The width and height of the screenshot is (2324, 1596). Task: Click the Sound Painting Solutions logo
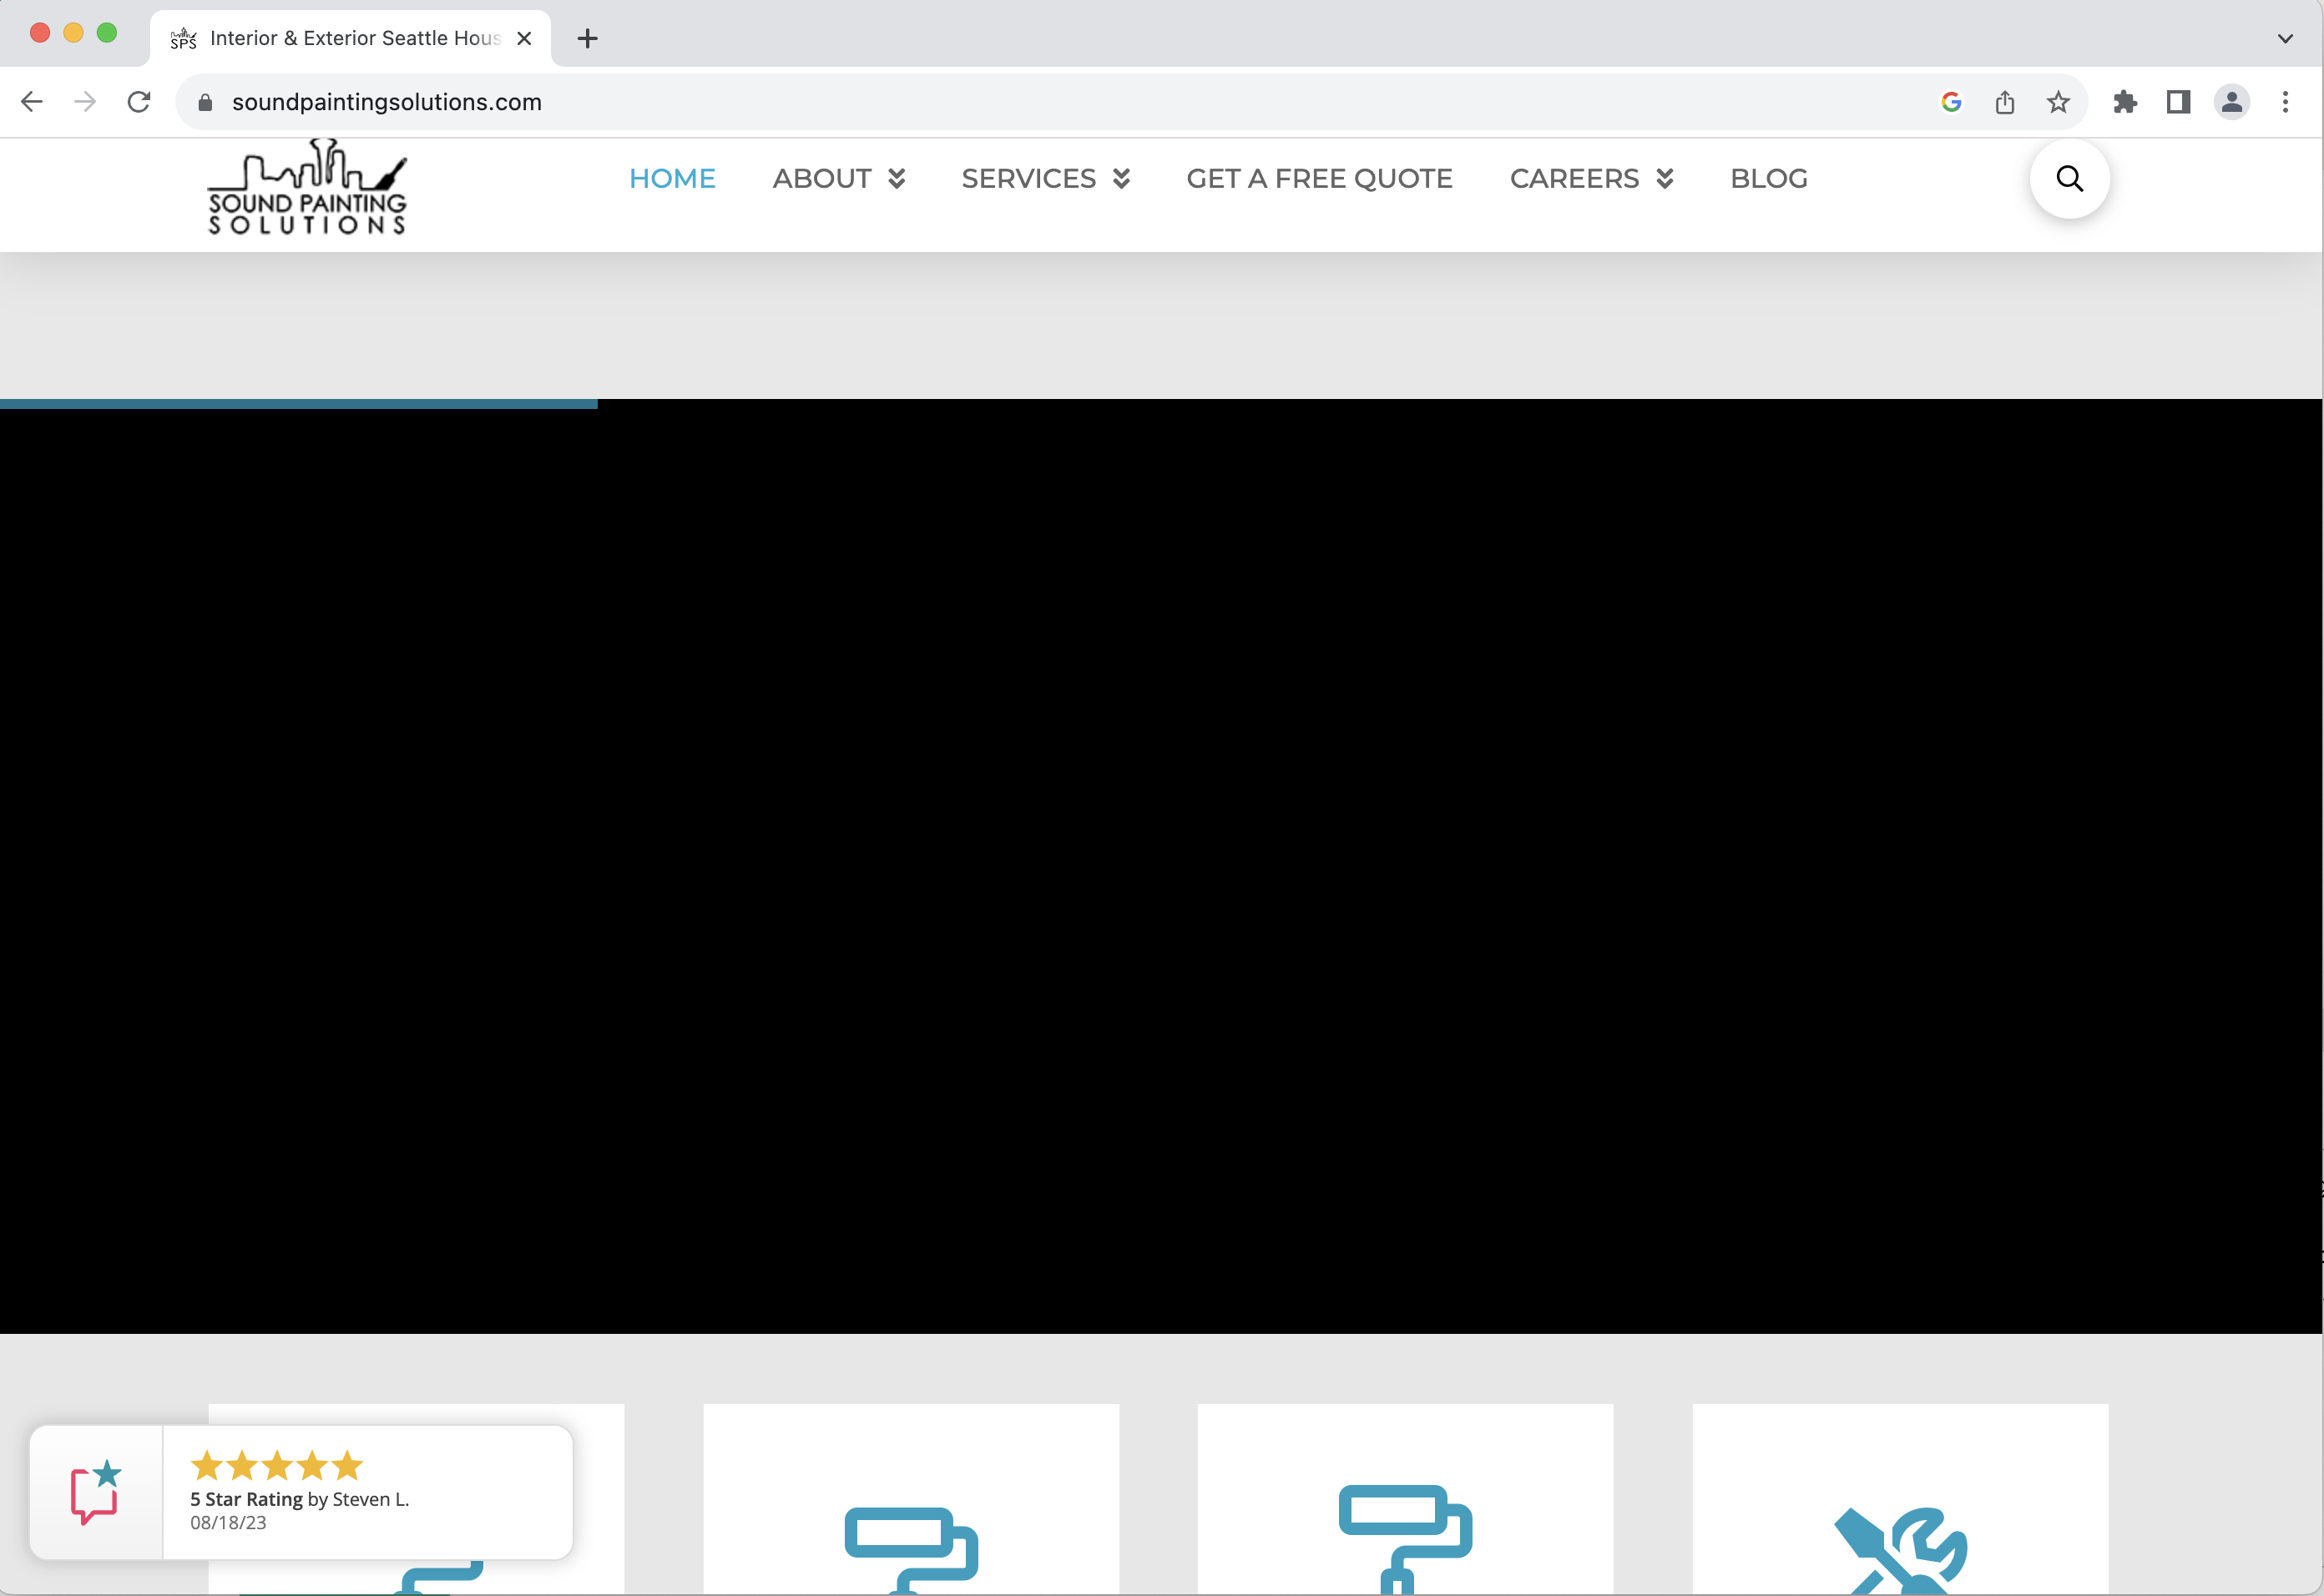pyautogui.click(x=307, y=188)
